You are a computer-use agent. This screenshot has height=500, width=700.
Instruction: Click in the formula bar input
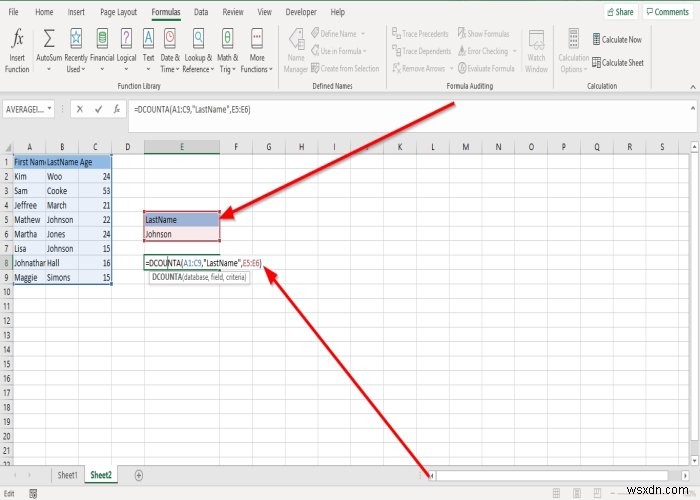408,116
